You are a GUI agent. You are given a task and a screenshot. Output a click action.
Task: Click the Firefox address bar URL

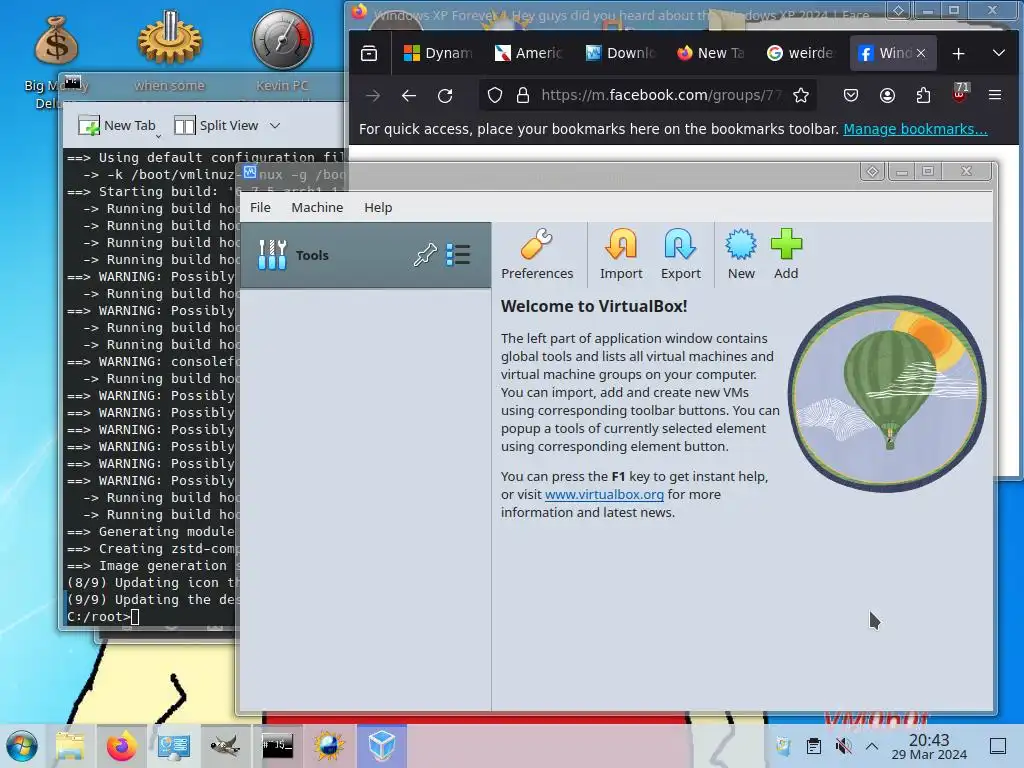tap(661, 95)
